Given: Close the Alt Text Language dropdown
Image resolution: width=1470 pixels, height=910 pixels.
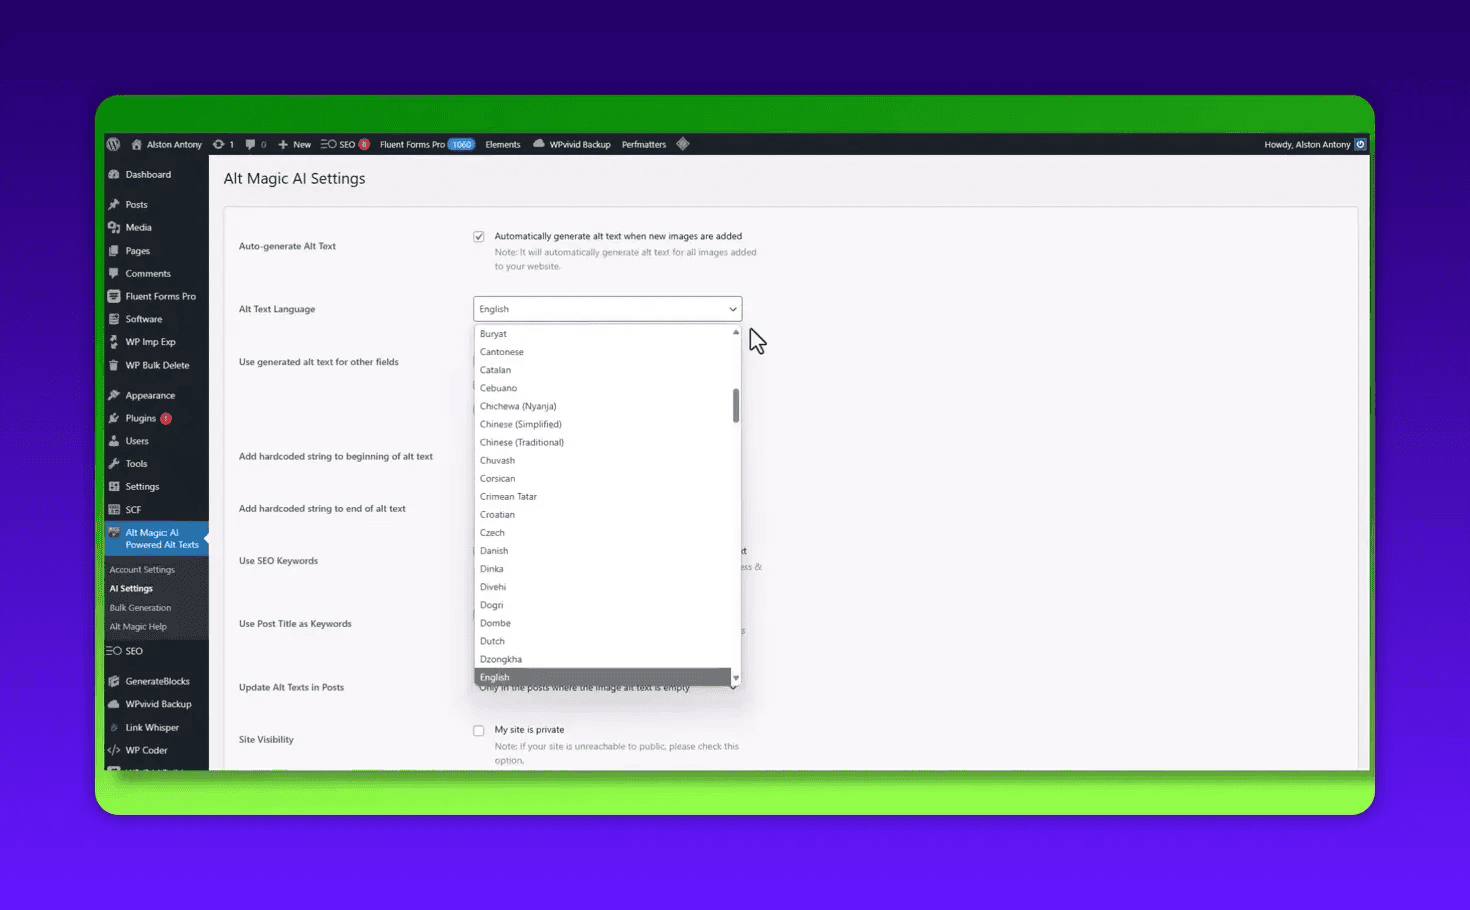Looking at the screenshot, I should click(734, 309).
